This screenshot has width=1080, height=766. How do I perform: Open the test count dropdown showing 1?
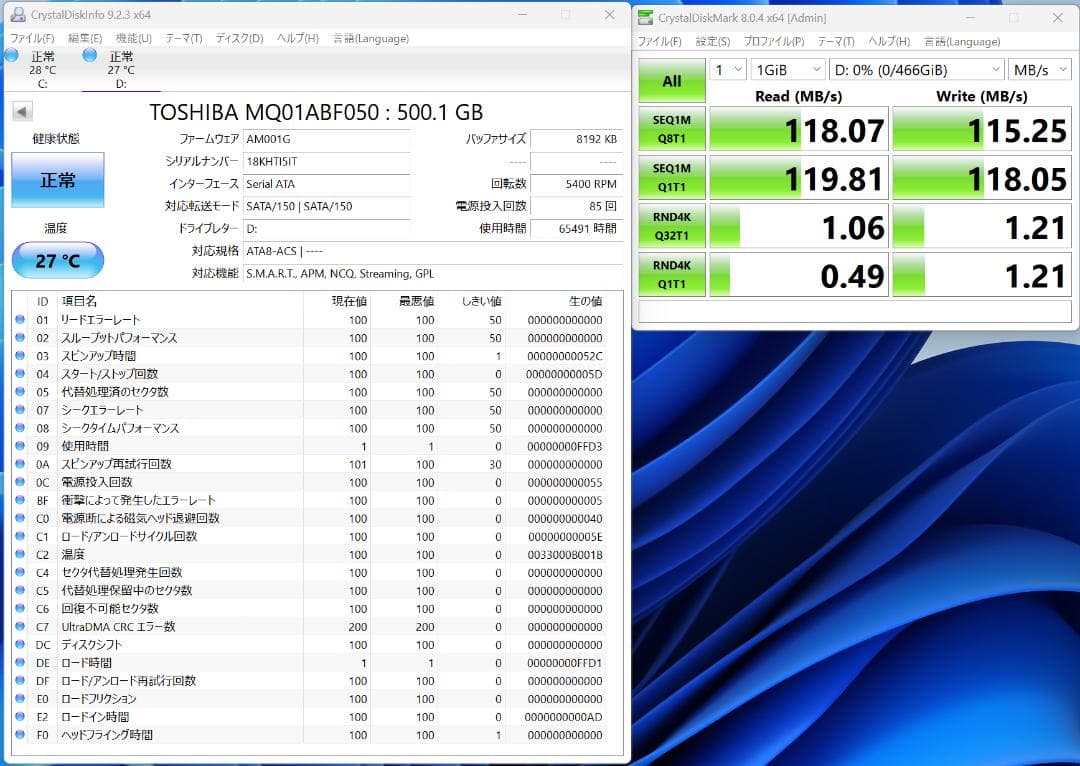point(728,70)
